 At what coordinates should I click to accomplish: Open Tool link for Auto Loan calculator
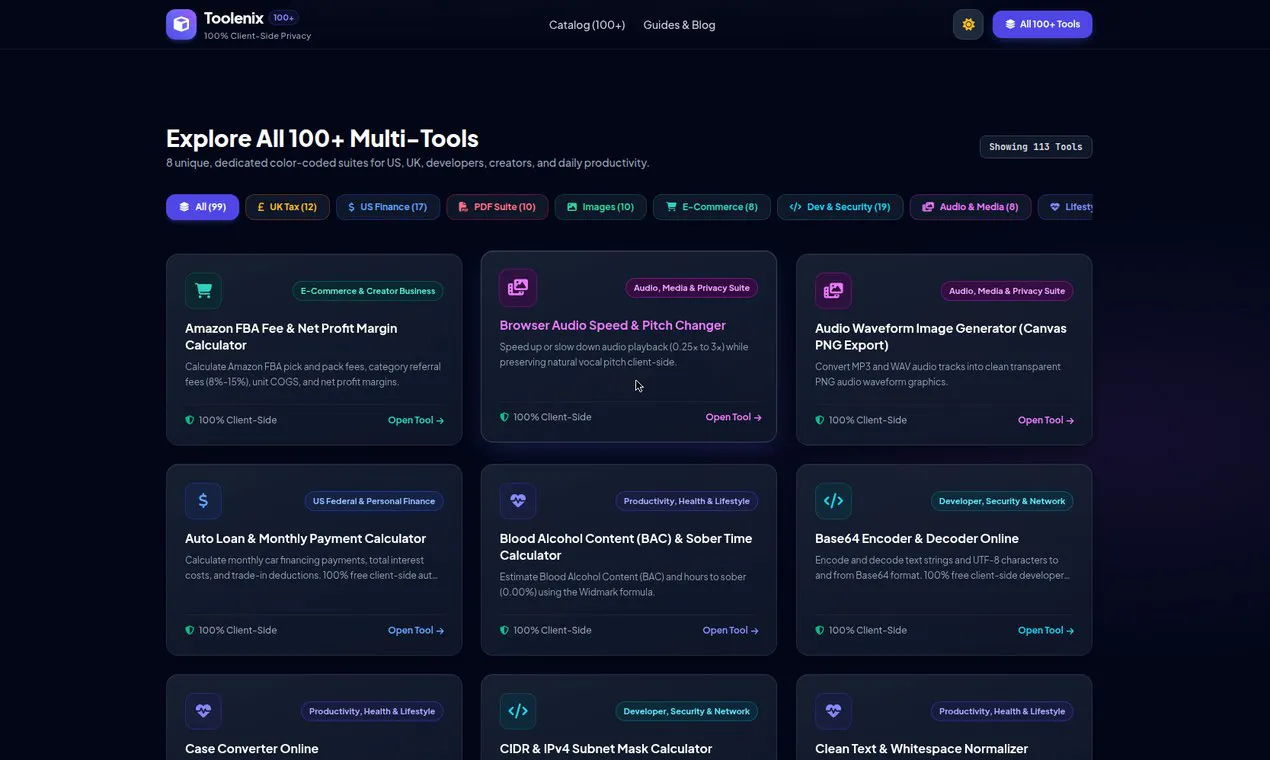pos(416,630)
